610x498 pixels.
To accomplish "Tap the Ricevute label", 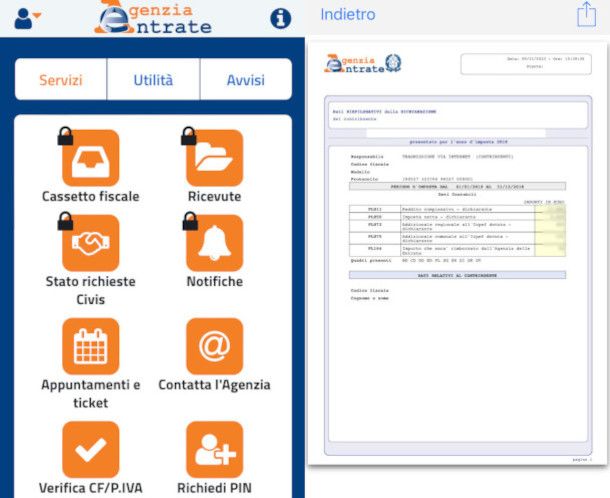I will pyautogui.click(x=214, y=196).
